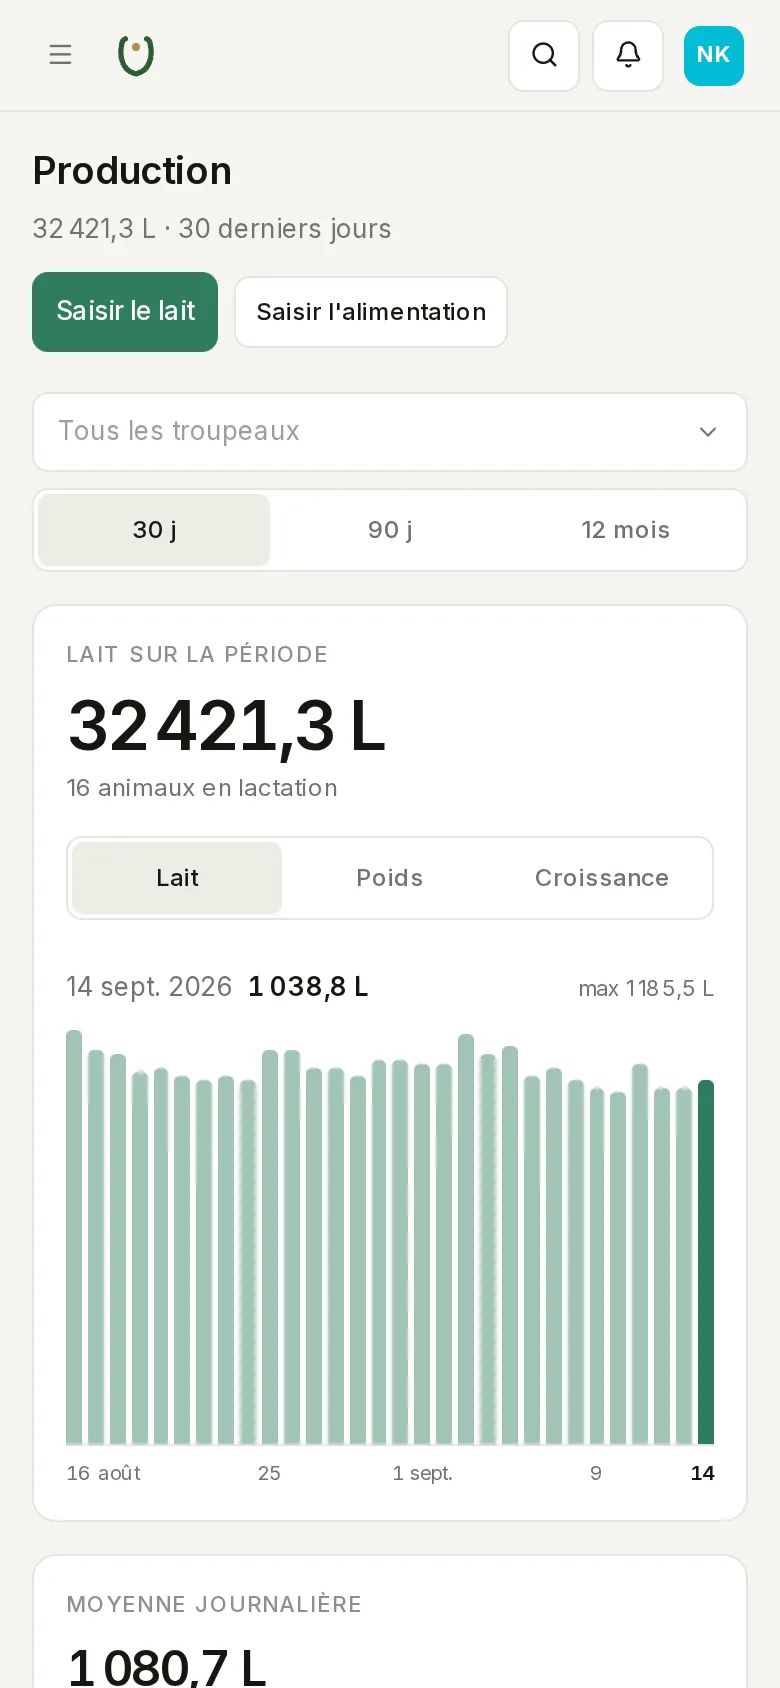Click the 25 date axis label
The height and width of the screenshot is (1688, 780).
269,1473
